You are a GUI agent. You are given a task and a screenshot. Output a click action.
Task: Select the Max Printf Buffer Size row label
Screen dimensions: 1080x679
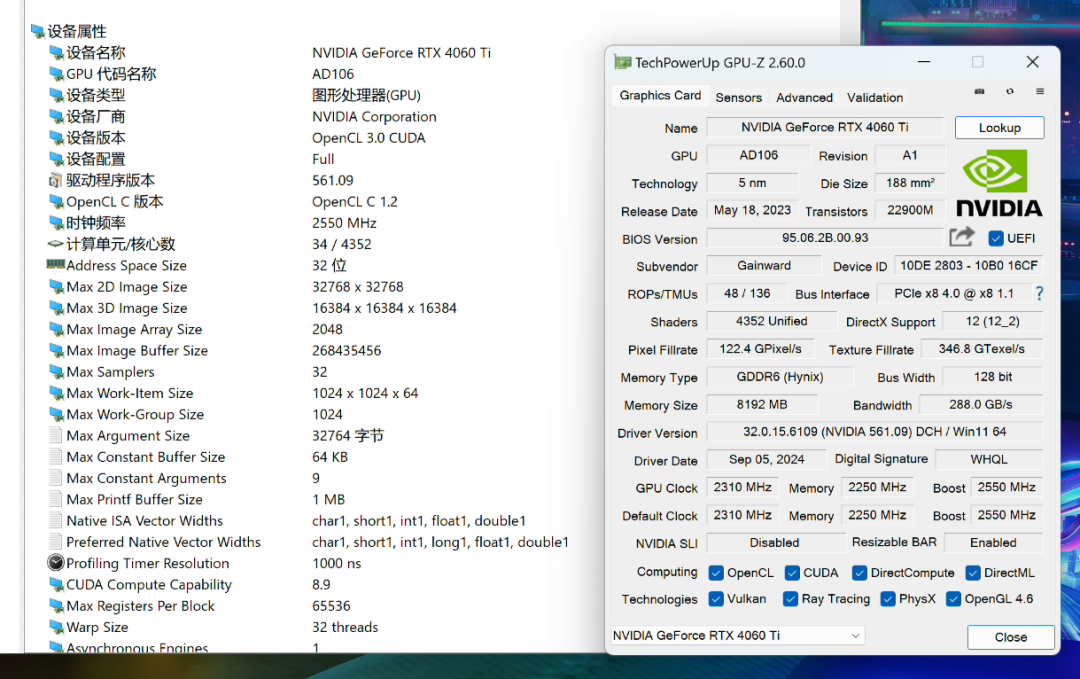(x=134, y=499)
